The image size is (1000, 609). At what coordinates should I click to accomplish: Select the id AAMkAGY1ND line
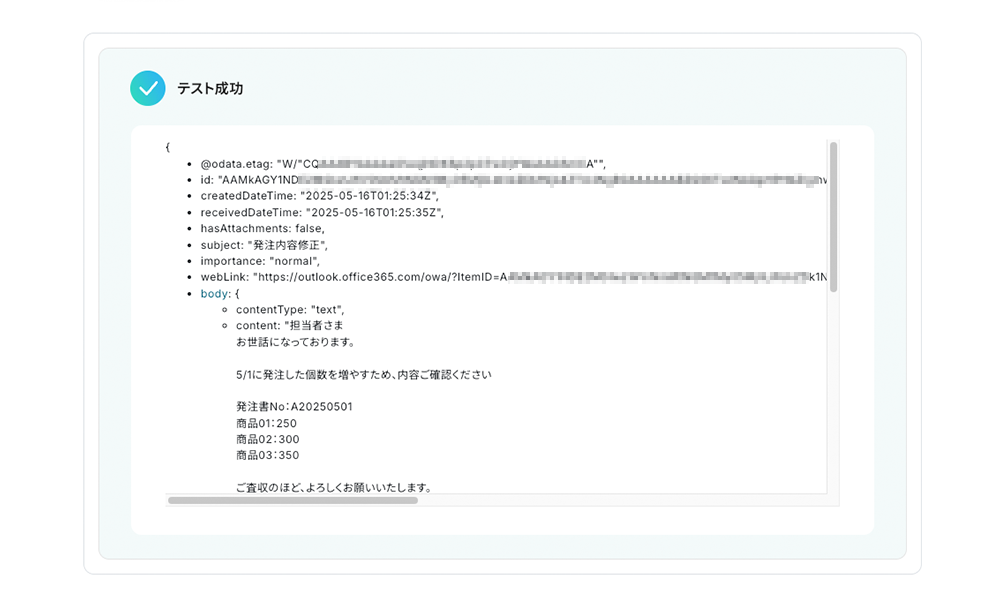(x=513, y=180)
